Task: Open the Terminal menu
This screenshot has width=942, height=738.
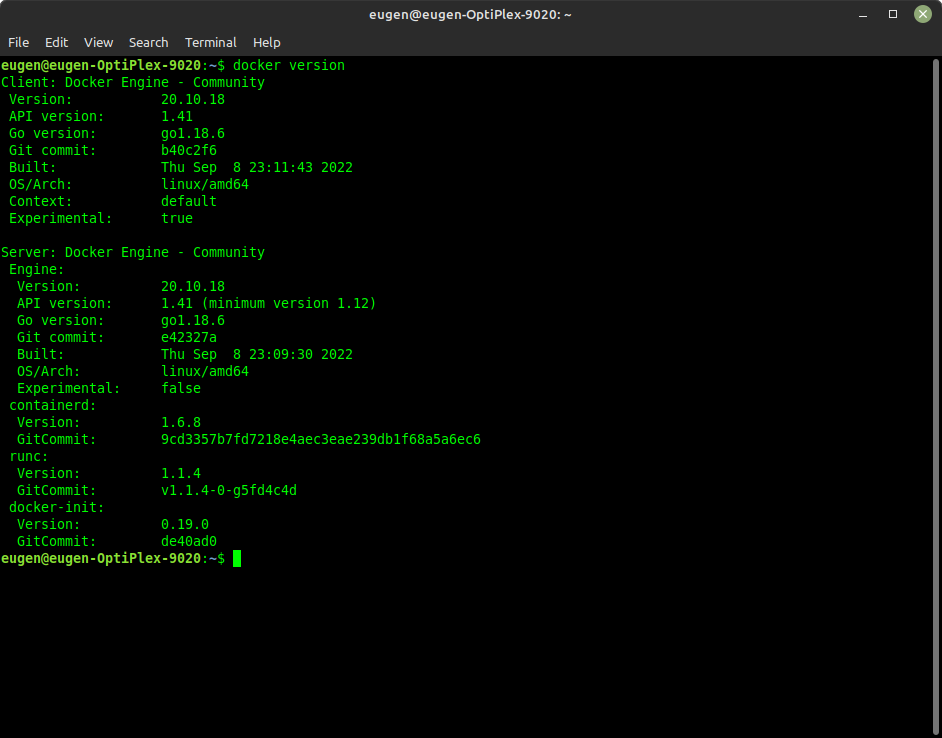Action: coord(211,42)
